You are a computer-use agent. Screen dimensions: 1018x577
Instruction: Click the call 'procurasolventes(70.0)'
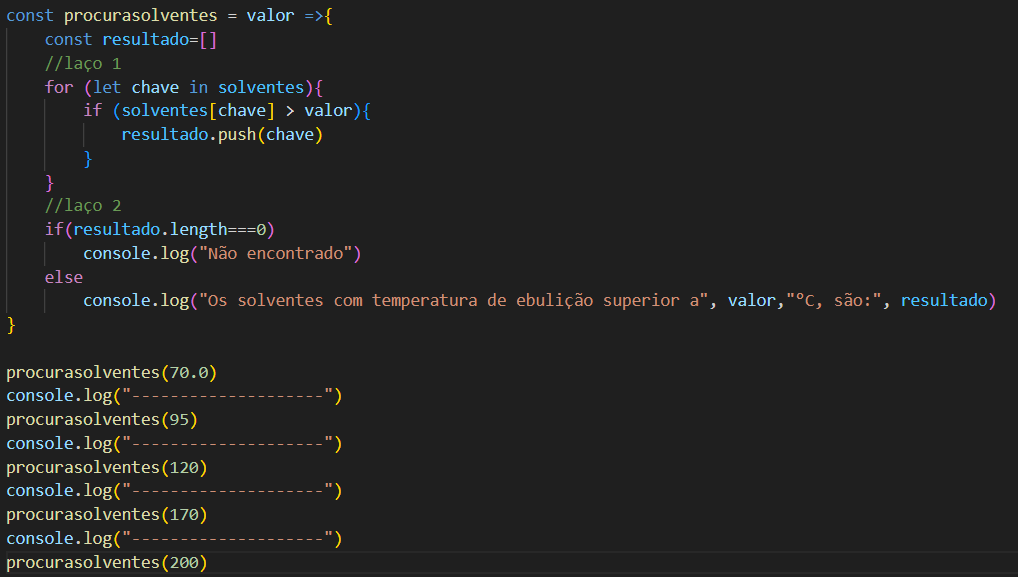pos(112,372)
